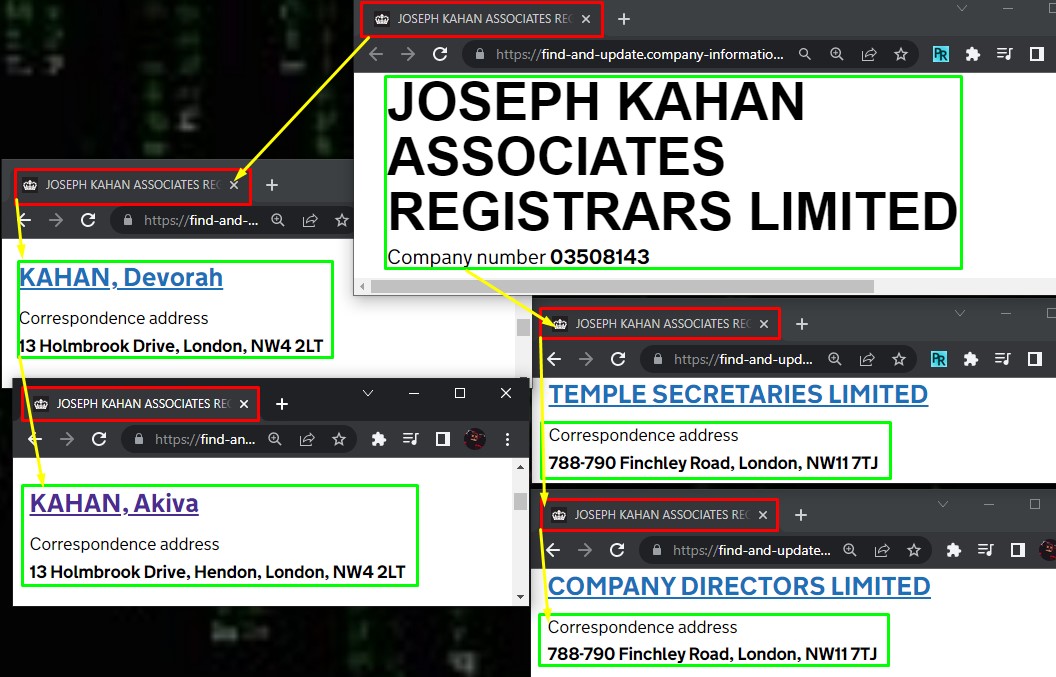Close the tab in Temple Secretaries window
The width and height of the screenshot is (1056, 677).
[764, 324]
